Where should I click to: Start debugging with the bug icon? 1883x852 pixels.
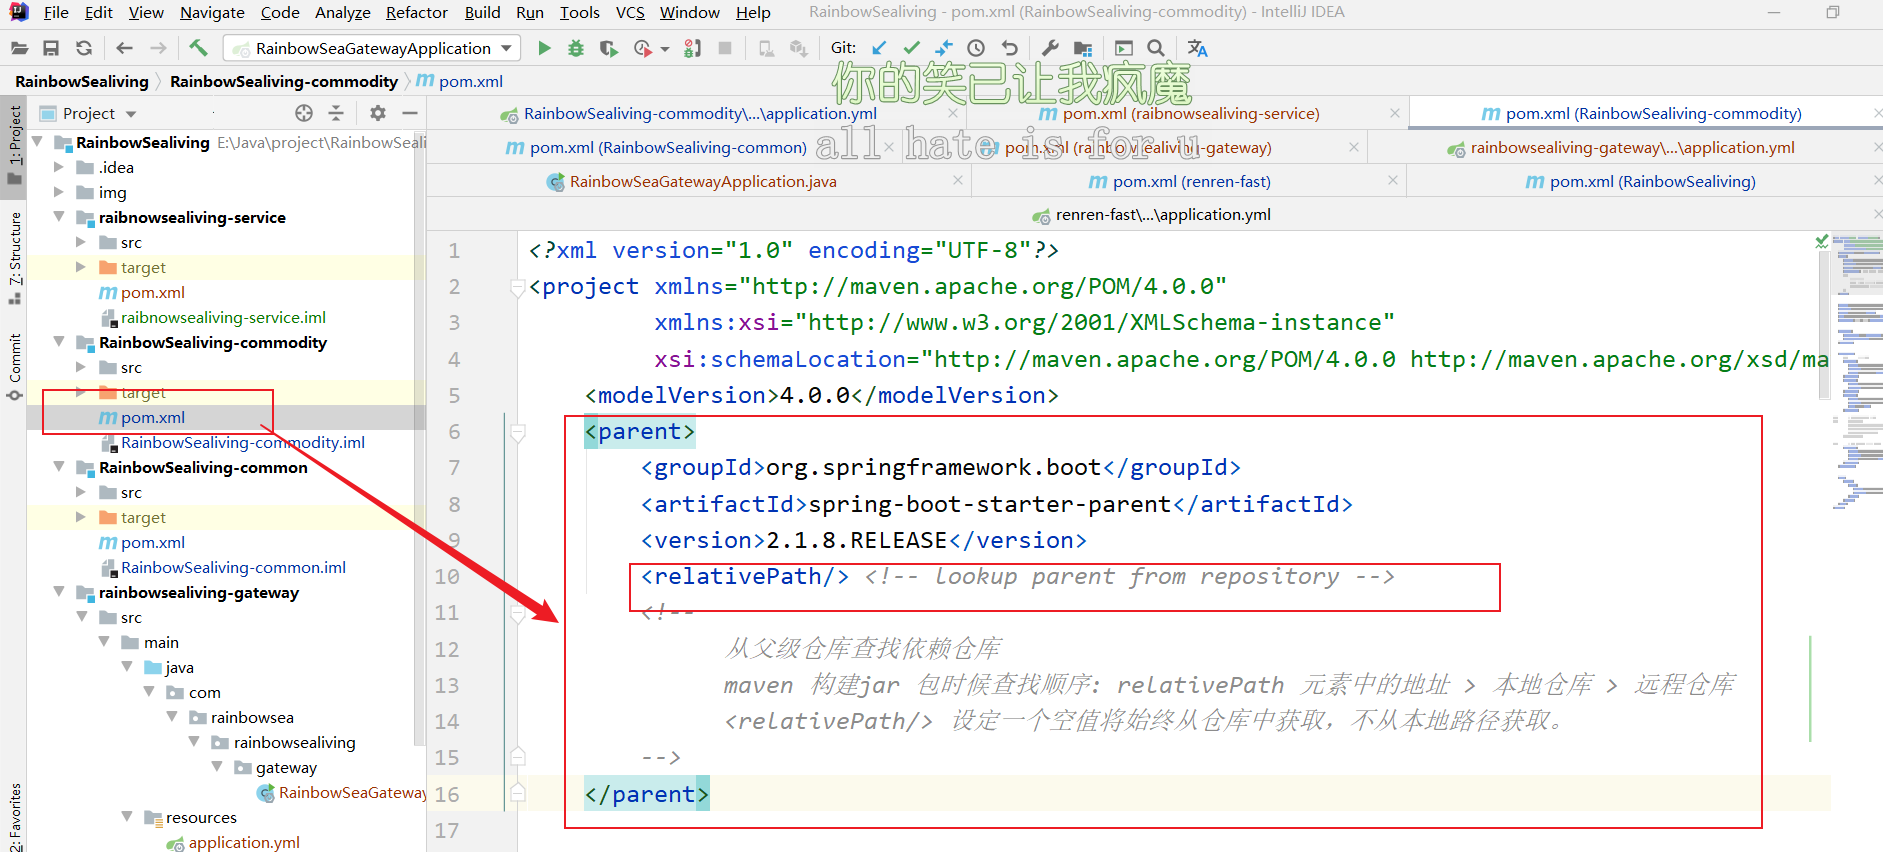tap(576, 48)
